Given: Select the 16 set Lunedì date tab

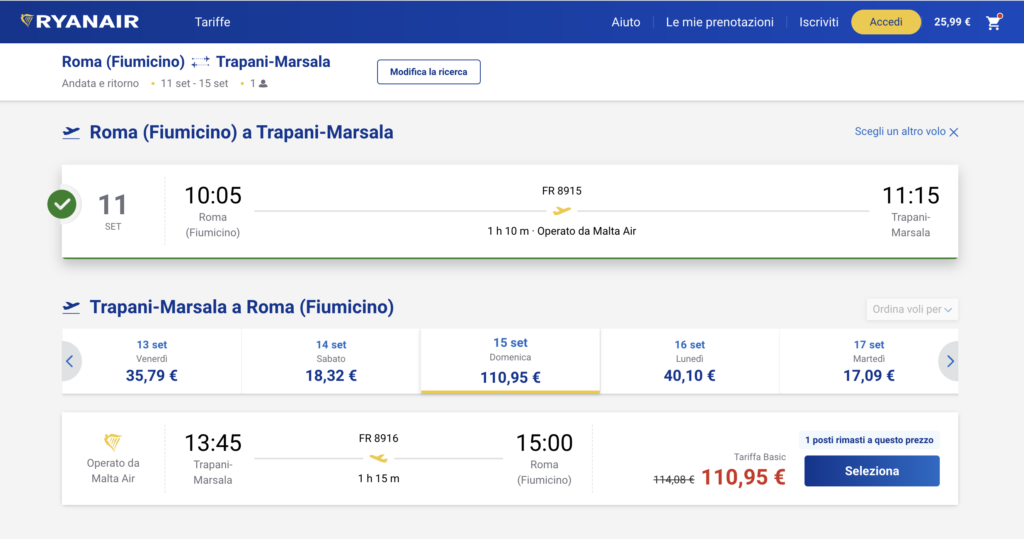Looking at the screenshot, I should click(x=690, y=361).
